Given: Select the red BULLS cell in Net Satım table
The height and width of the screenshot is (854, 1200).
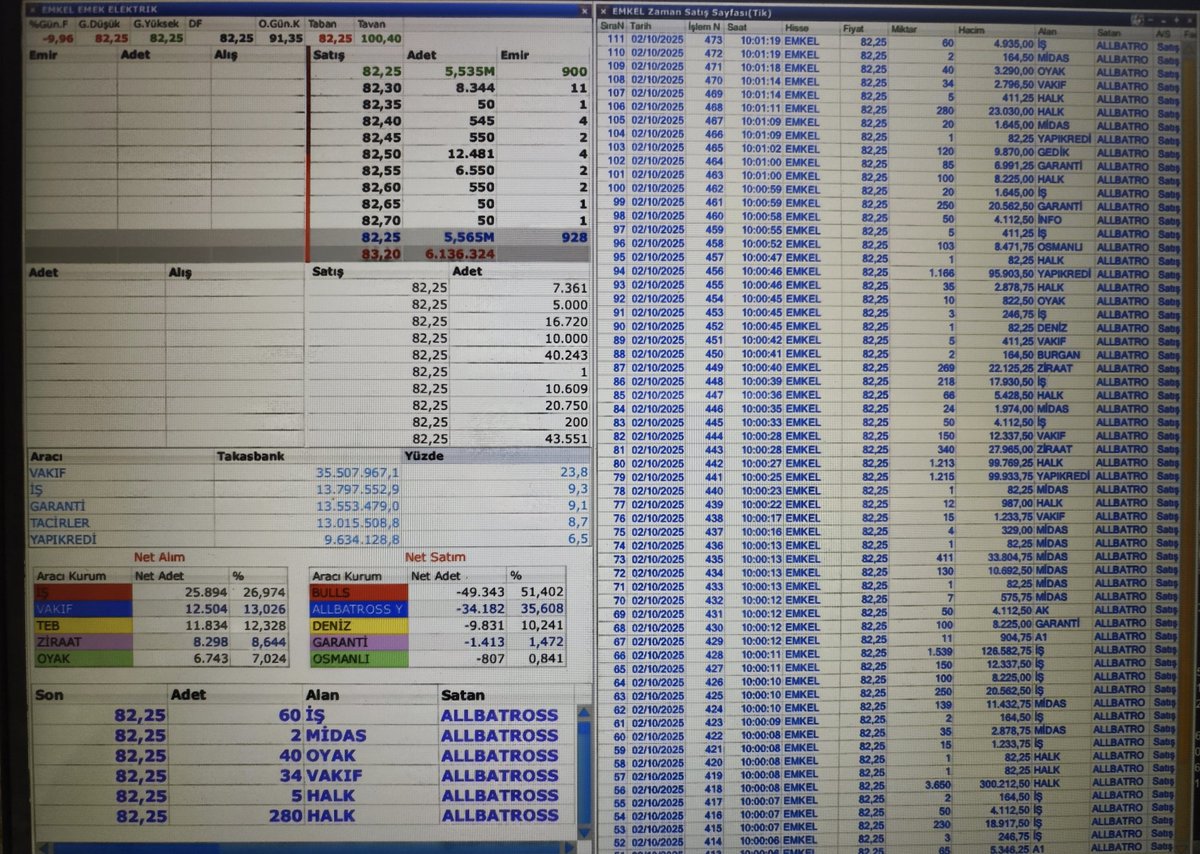Looking at the screenshot, I should [x=359, y=593].
